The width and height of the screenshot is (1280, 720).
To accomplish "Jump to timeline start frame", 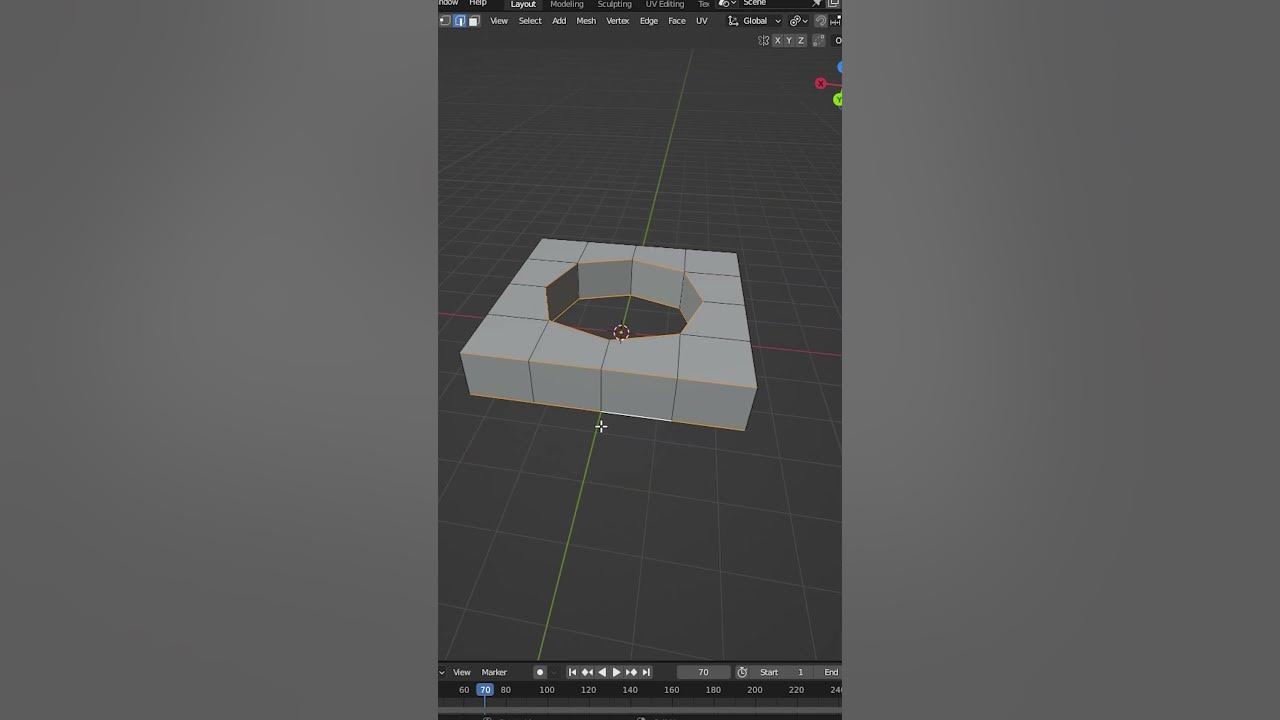I will (573, 672).
